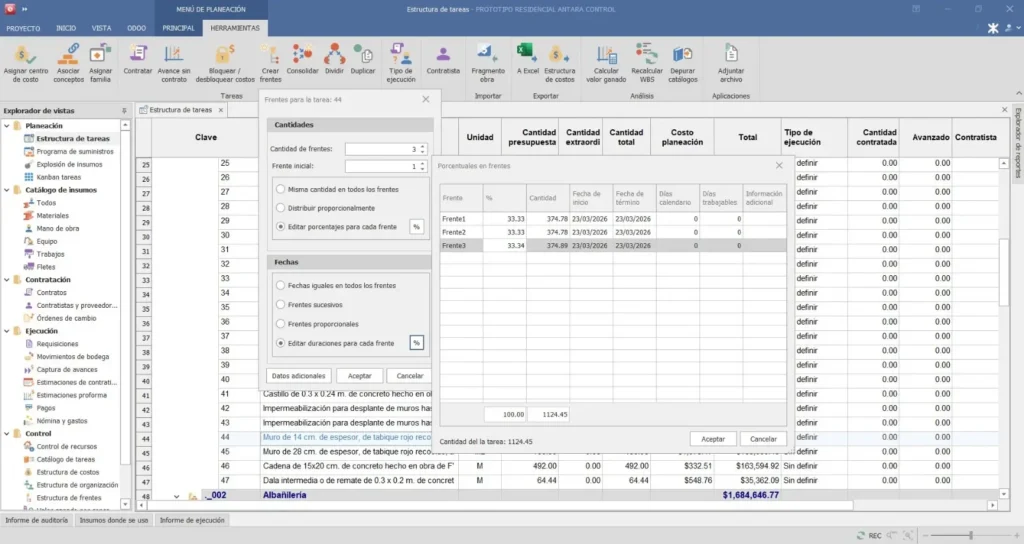The height and width of the screenshot is (544, 1024).
Task: Select the Frentes sucesivos radio button
Action: pyautogui.click(x=280, y=304)
